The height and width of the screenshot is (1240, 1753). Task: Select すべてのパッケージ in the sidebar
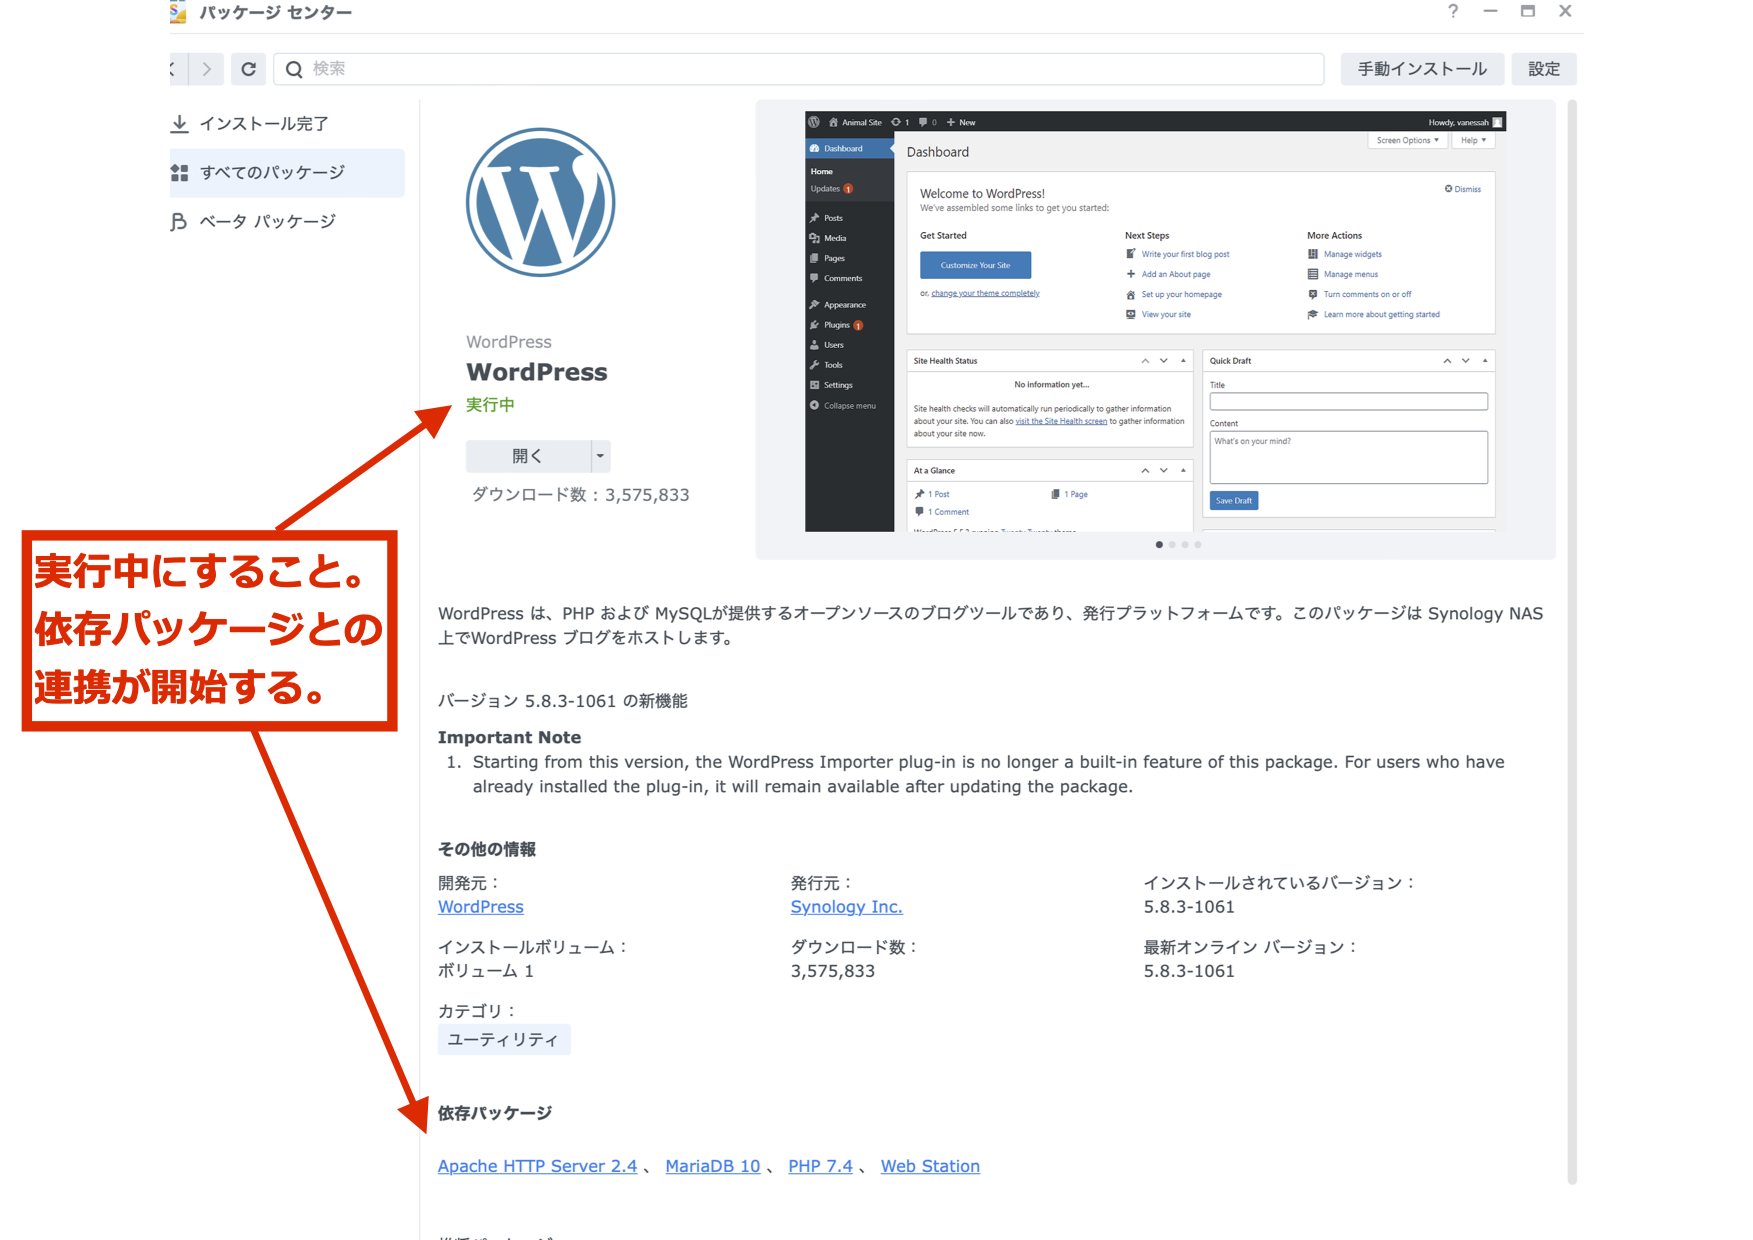pos(272,173)
